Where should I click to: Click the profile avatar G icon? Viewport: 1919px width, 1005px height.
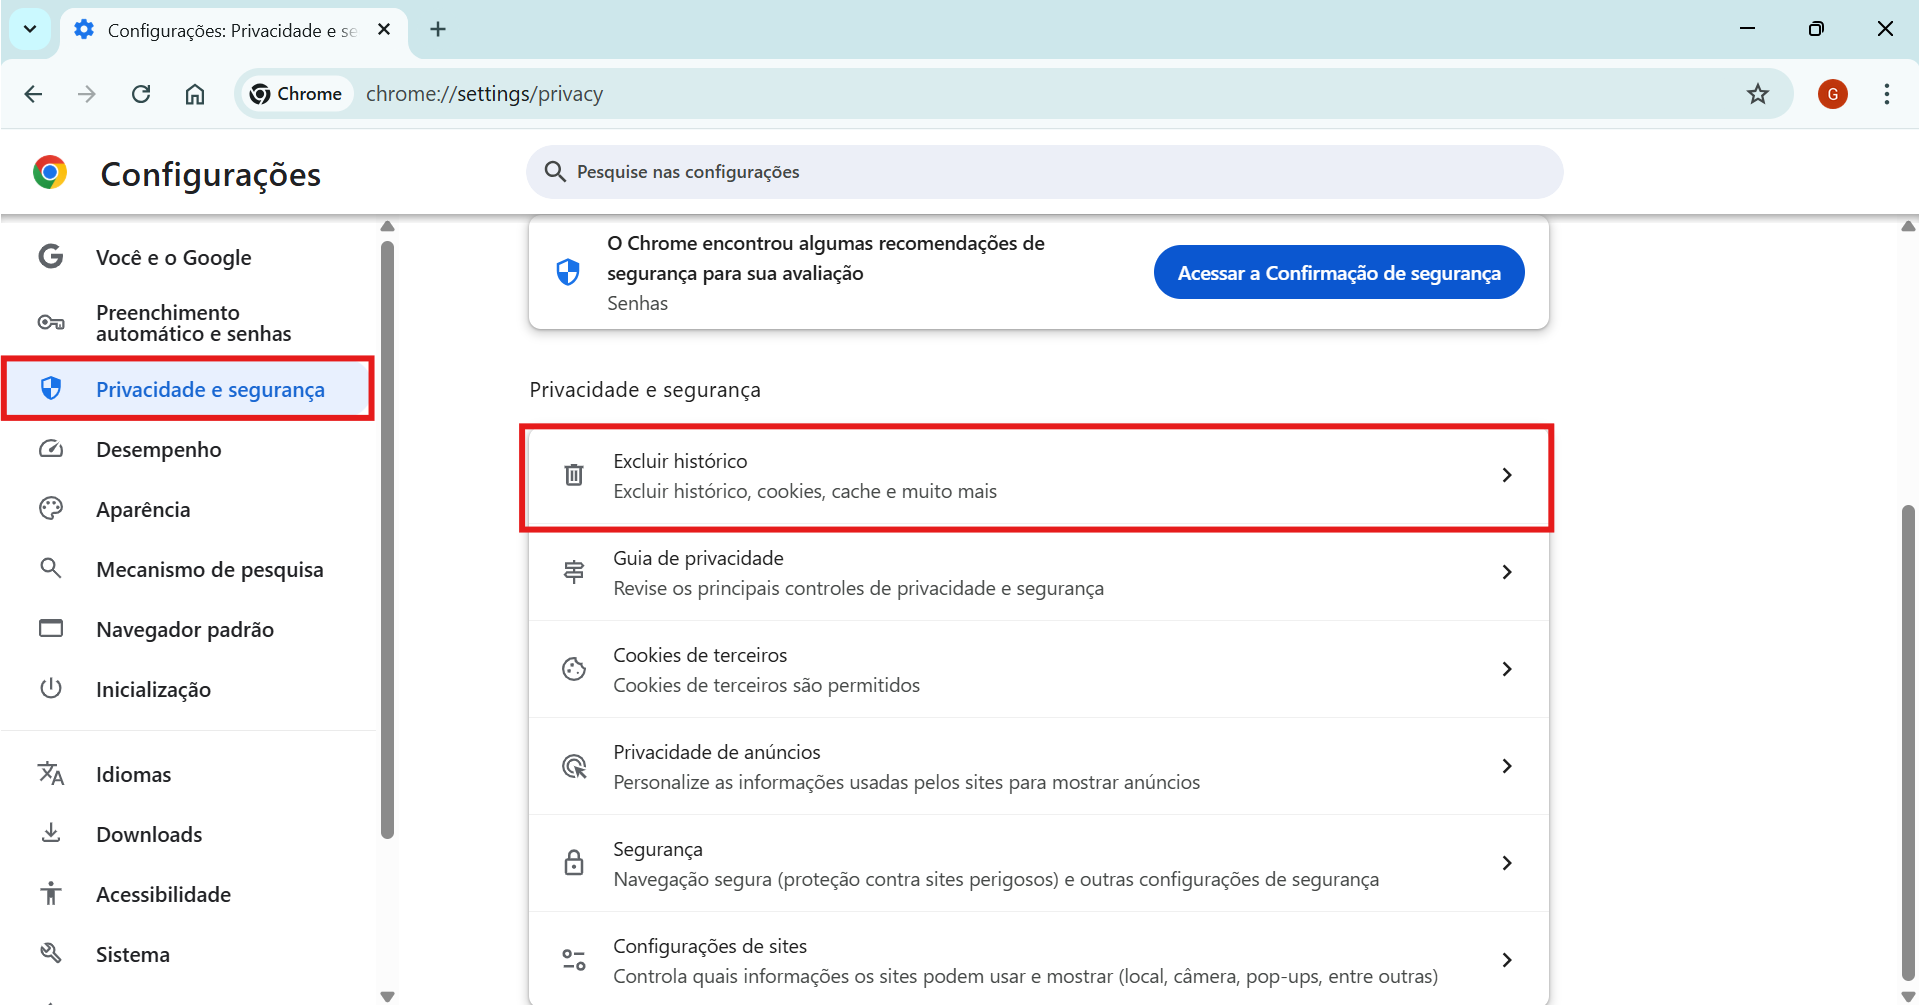click(1832, 94)
